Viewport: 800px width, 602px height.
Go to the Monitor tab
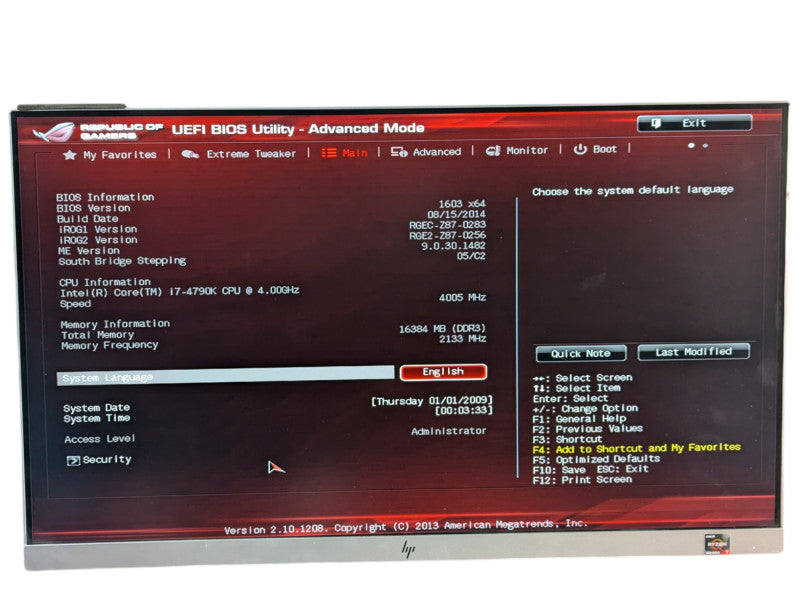pos(516,150)
